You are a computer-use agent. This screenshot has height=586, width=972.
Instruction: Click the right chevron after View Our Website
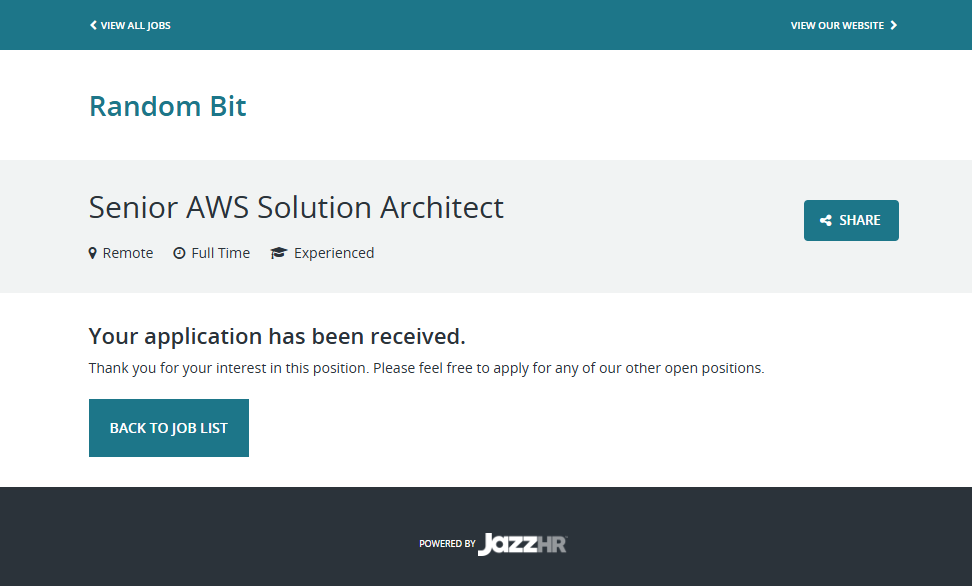894,25
